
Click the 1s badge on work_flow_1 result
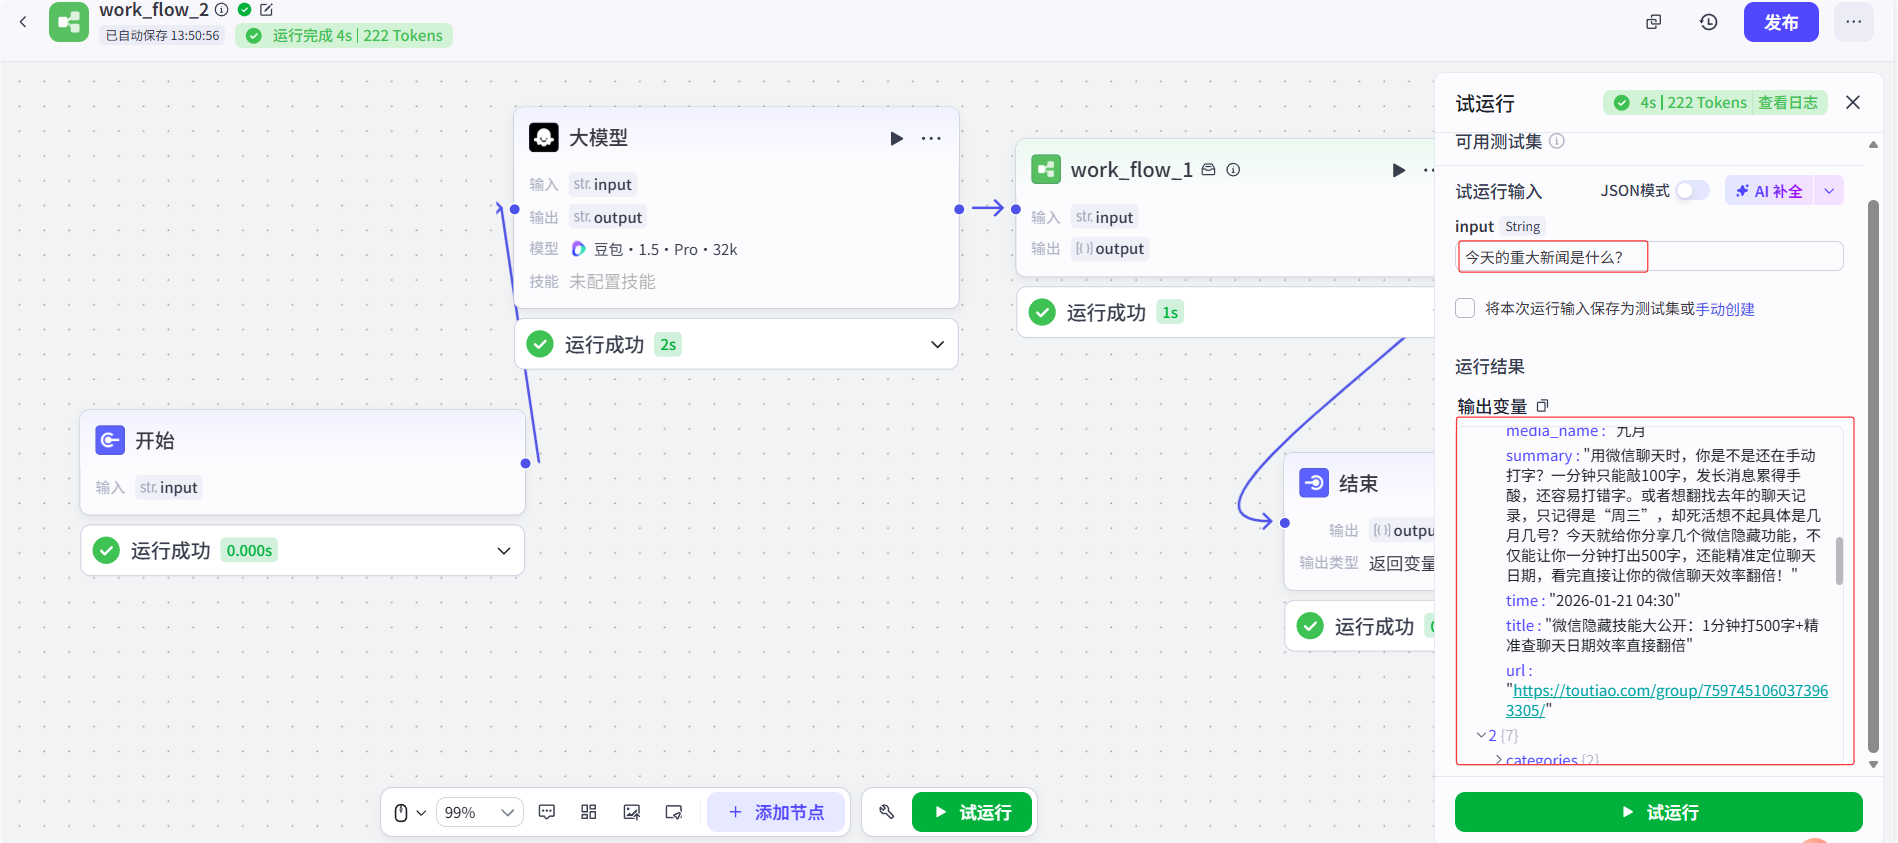point(1170,312)
